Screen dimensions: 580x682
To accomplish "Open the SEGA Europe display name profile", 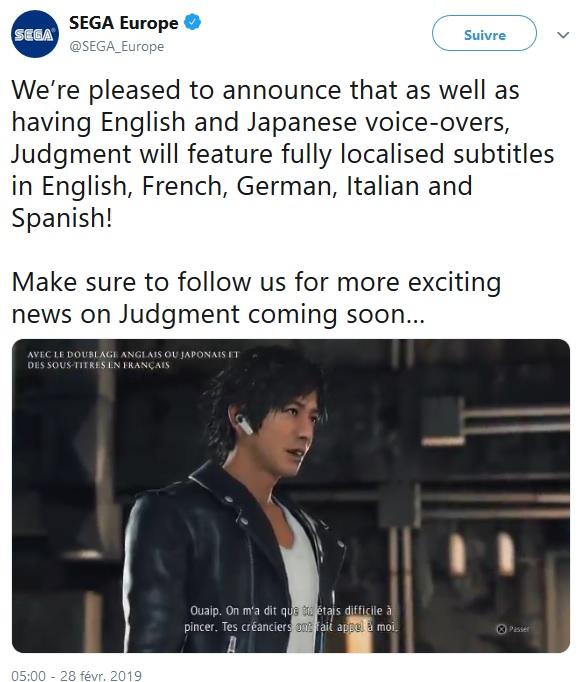I will [x=124, y=23].
